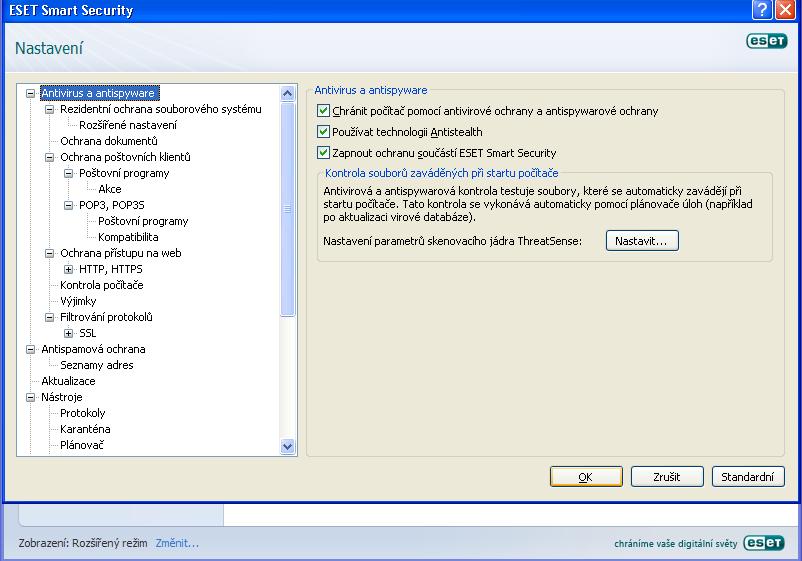
Task: Select 'Výjimky' tree item
Action: click(x=78, y=301)
